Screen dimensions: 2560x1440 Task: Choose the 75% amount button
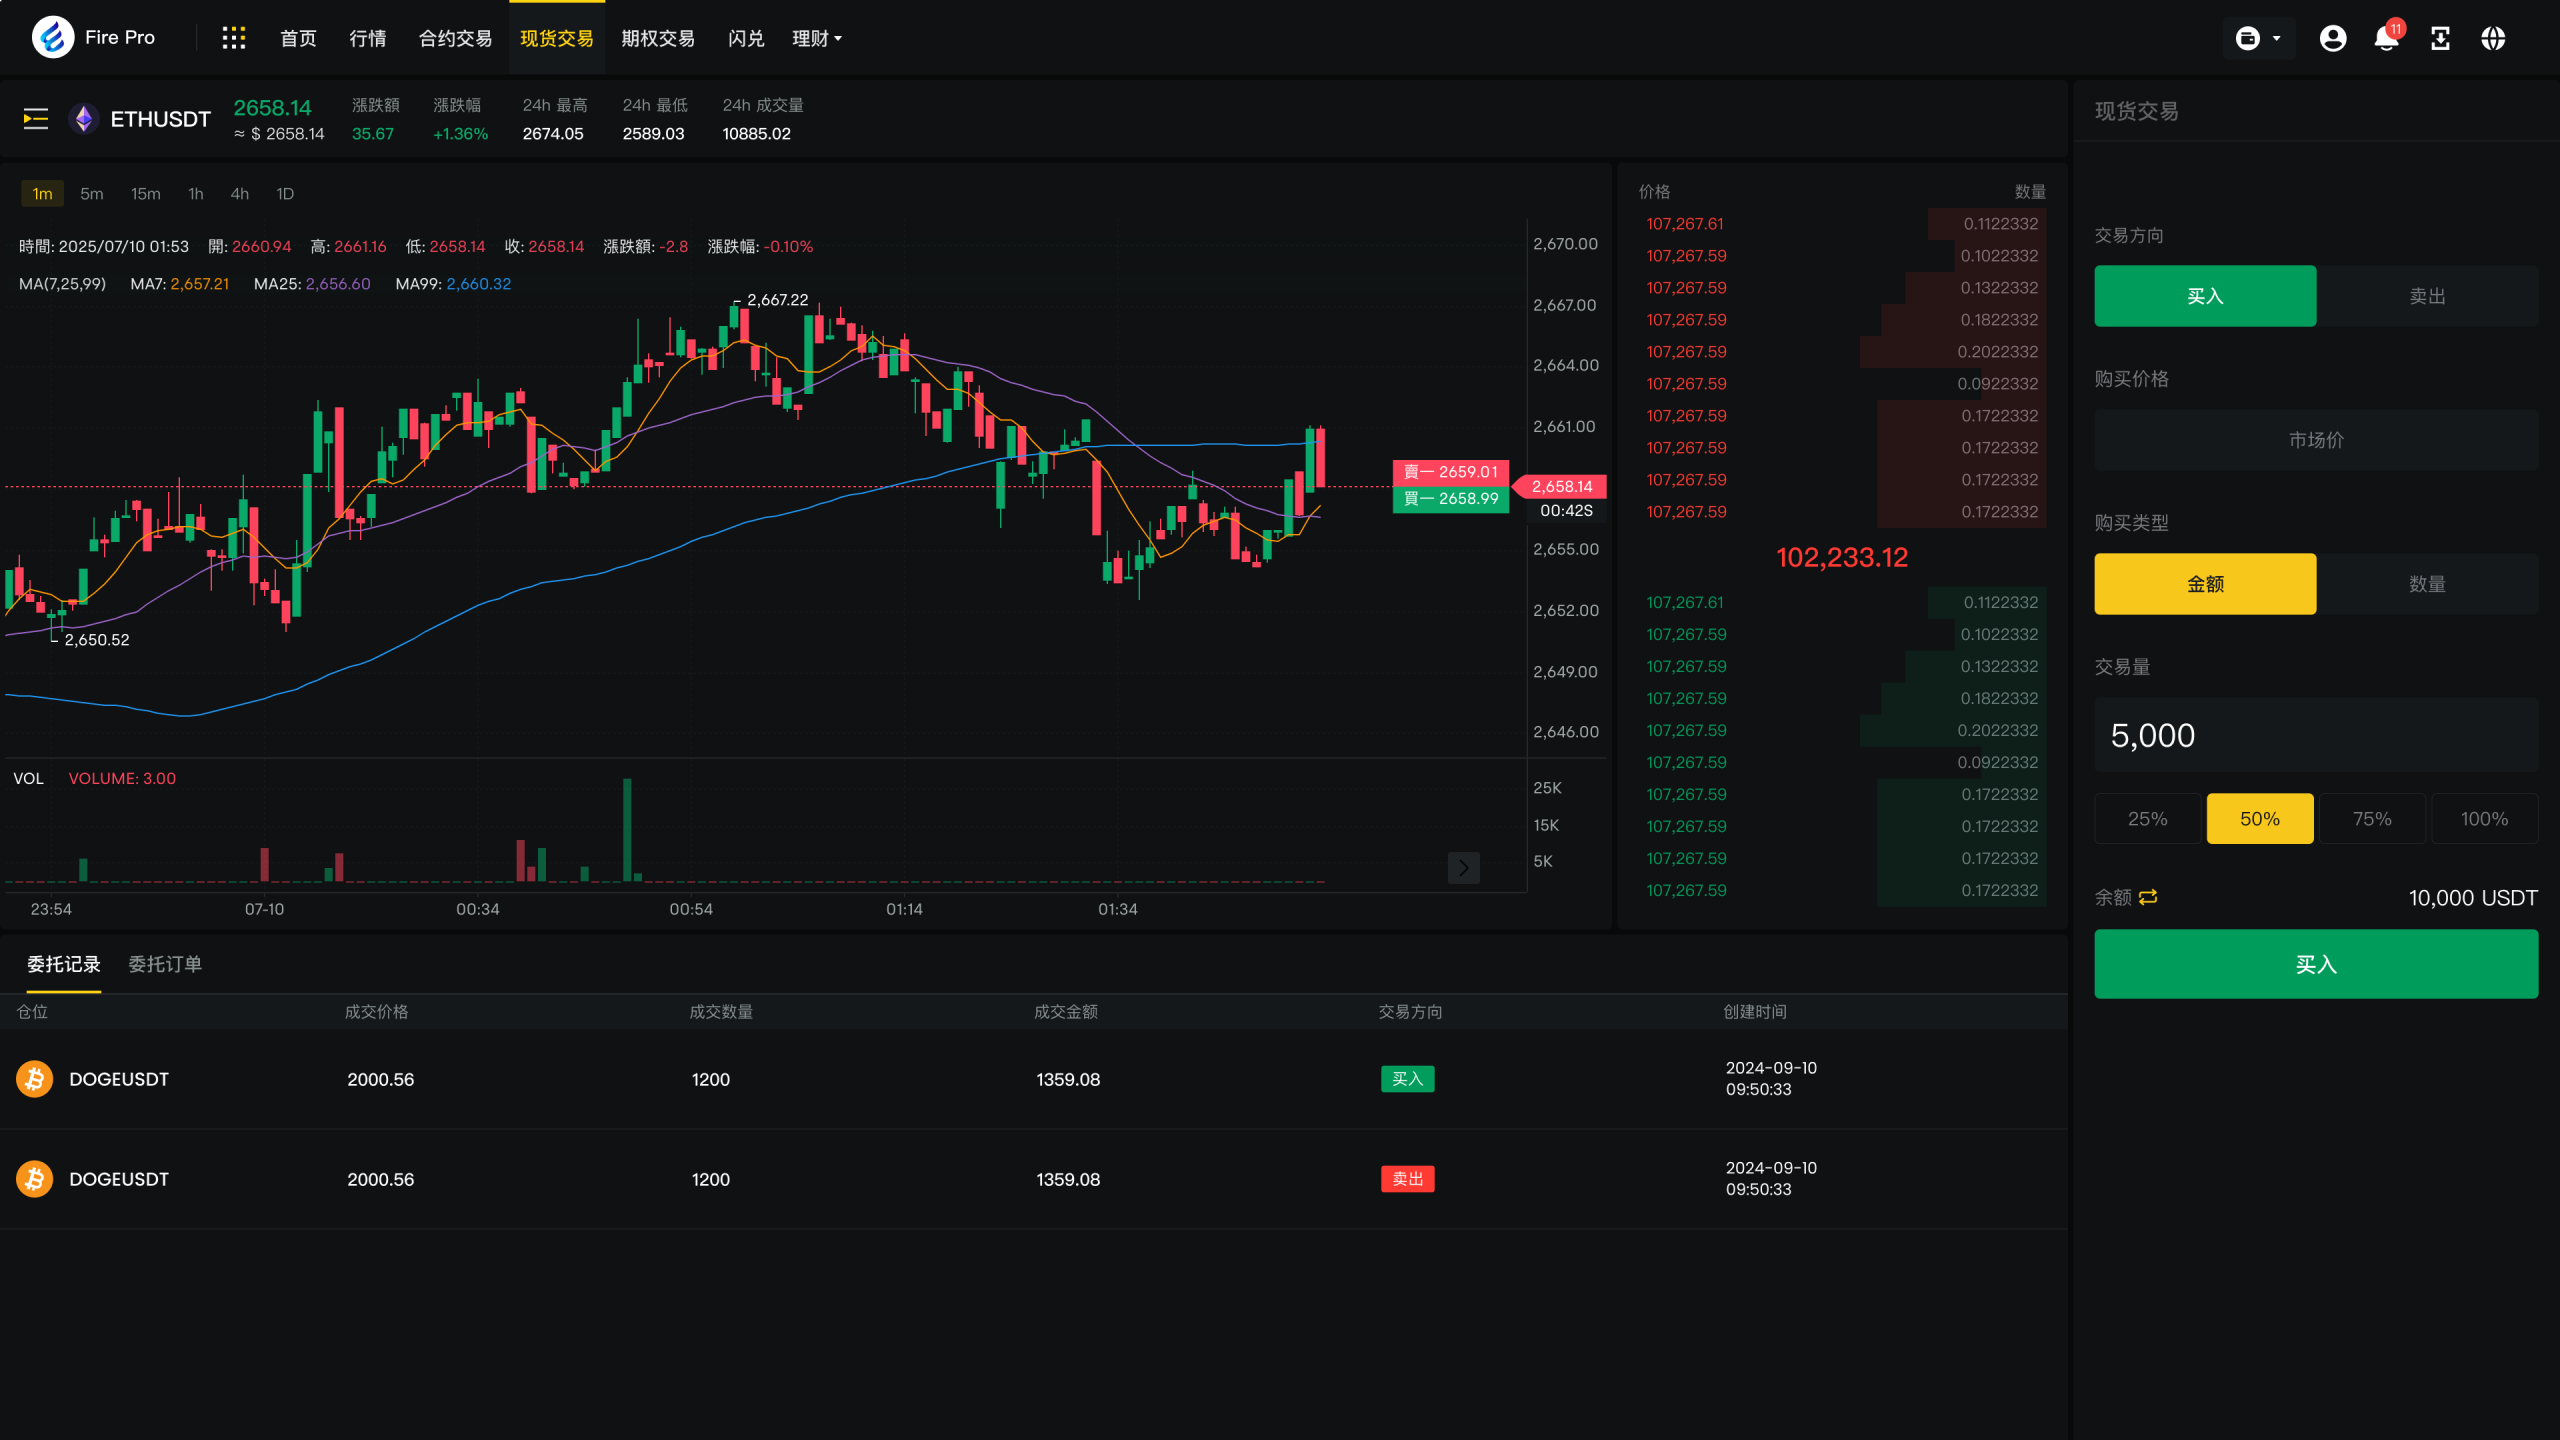click(2371, 819)
